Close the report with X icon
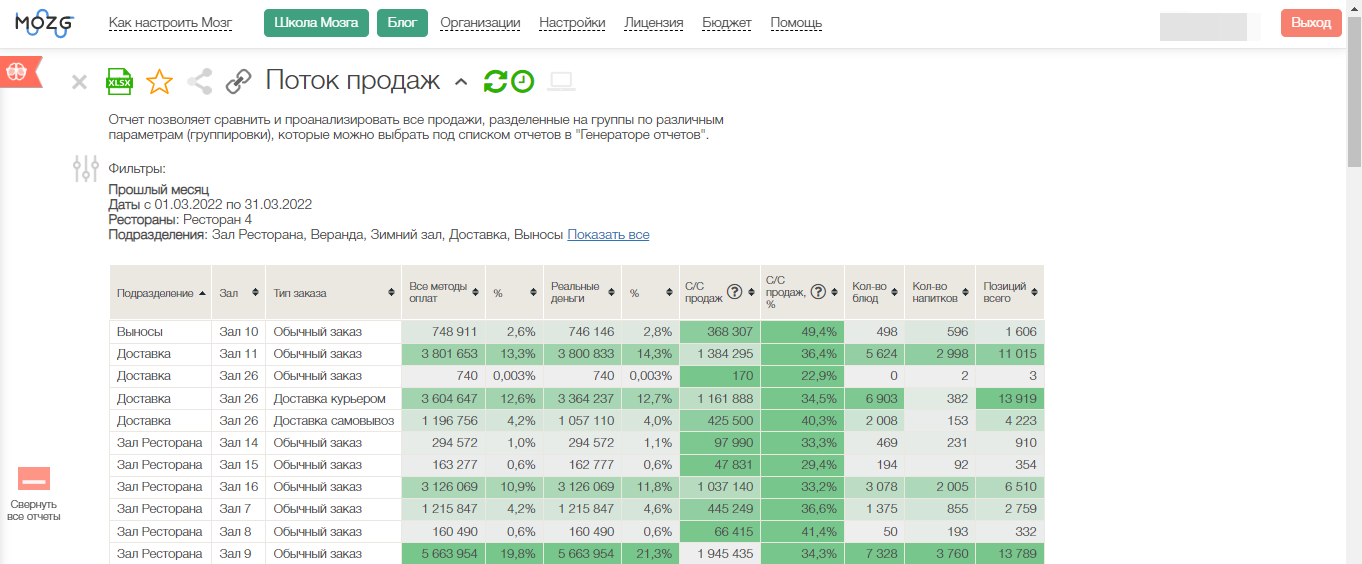1362x564 pixels. coord(79,82)
